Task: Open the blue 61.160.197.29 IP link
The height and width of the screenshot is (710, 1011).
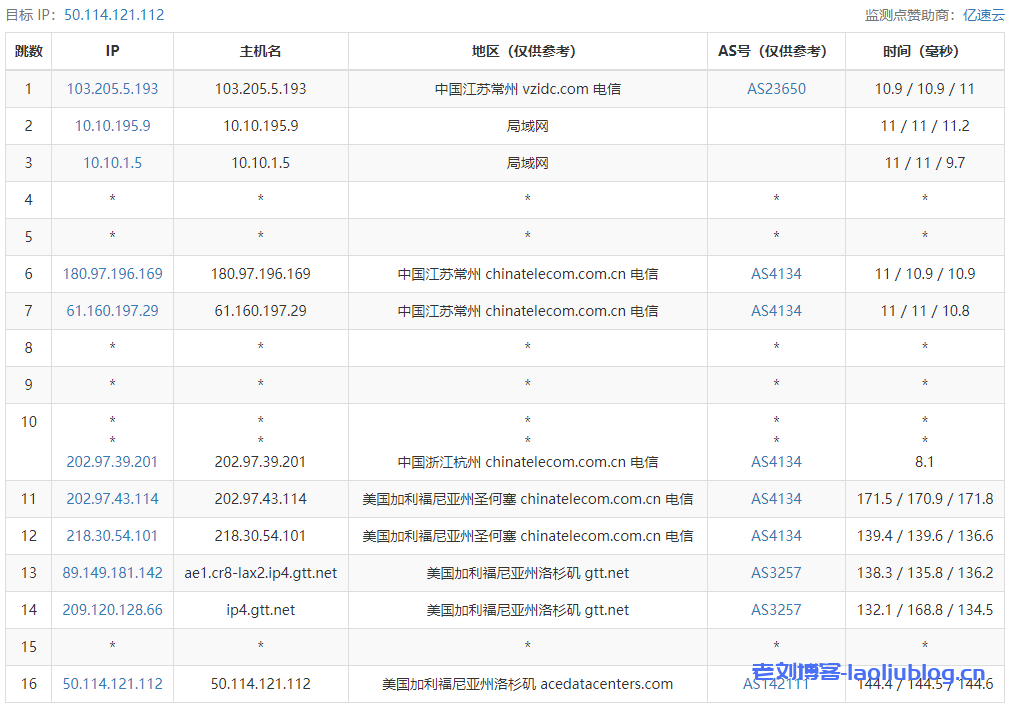Action: (x=112, y=311)
